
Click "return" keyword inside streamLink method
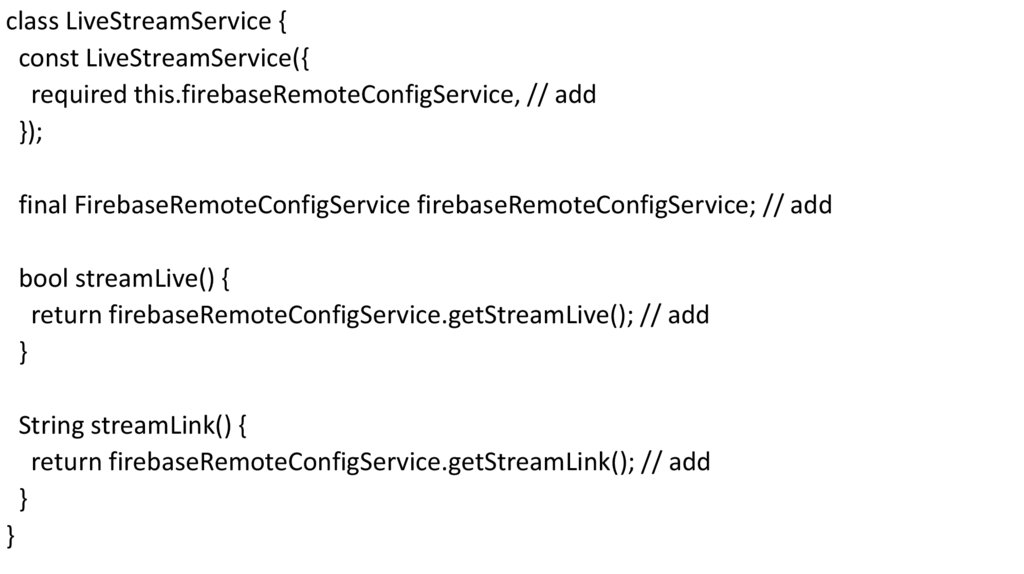(x=66, y=462)
